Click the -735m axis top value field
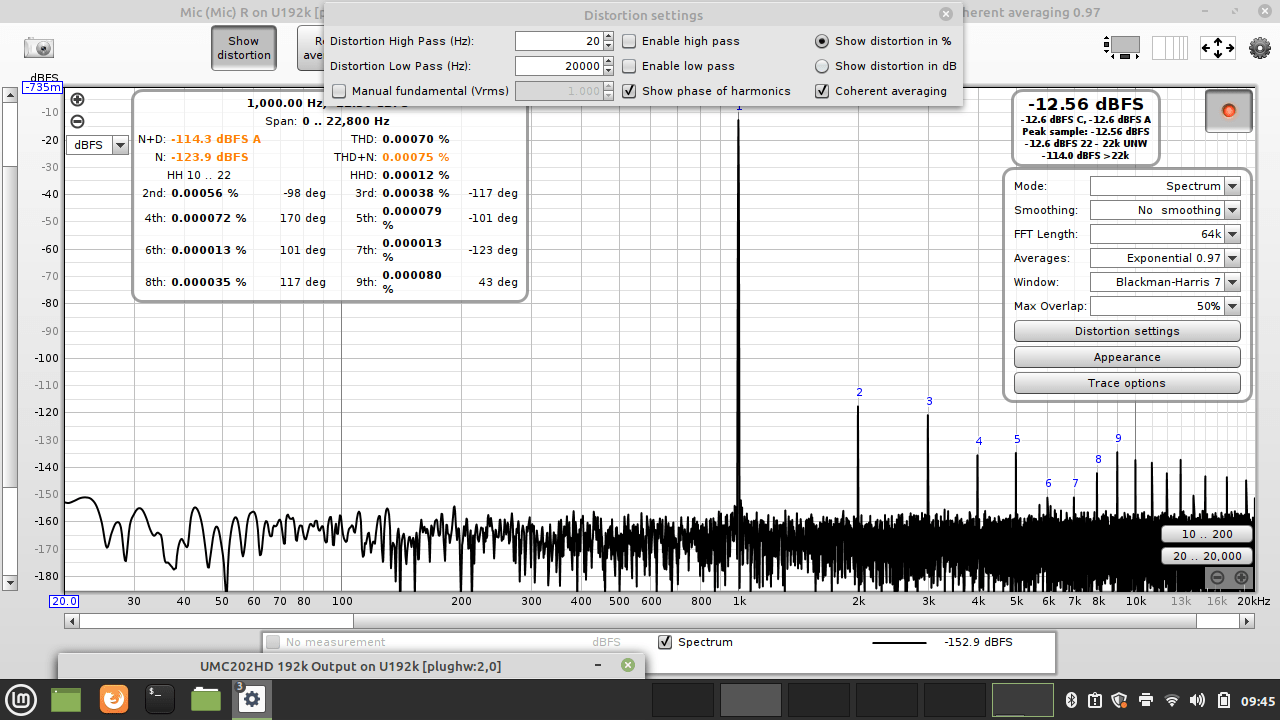 pos(43,87)
